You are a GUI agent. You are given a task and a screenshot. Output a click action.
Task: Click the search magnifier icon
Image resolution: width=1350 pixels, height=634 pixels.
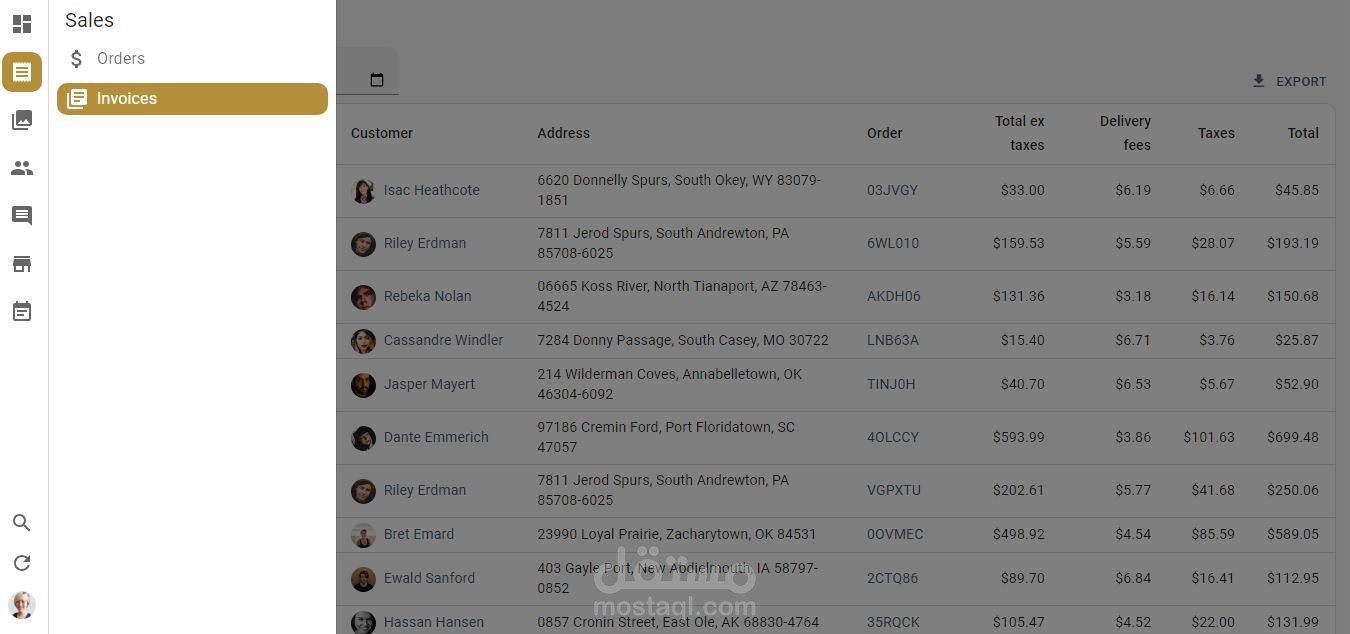[22, 523]
